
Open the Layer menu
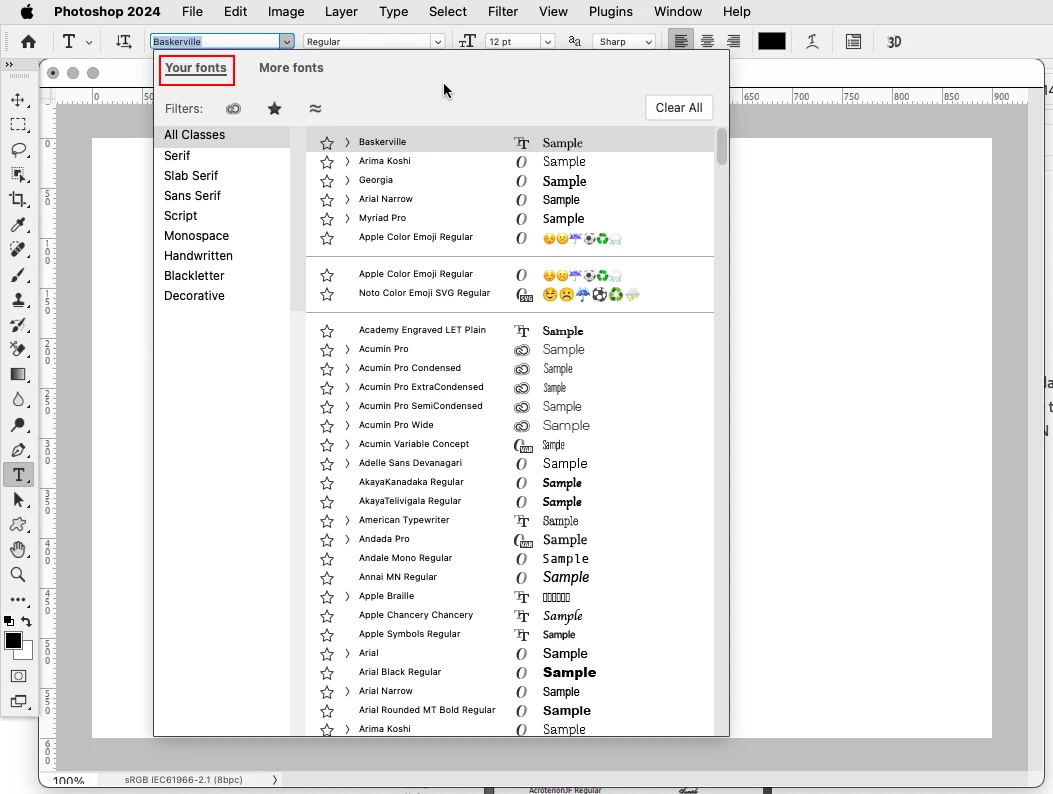click(341, 11)
